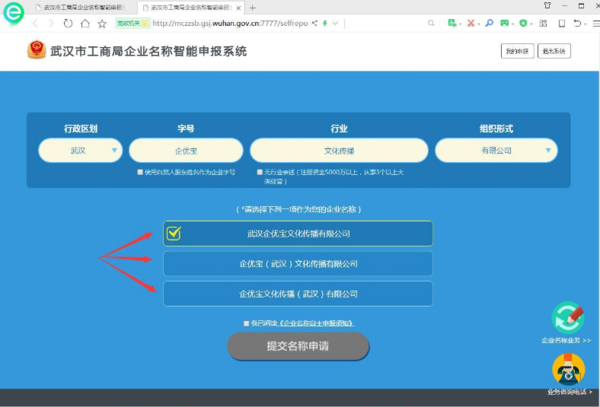Click the 360 browser logo icon
Viewport: 600px width, 407px height.
point(13,13)
